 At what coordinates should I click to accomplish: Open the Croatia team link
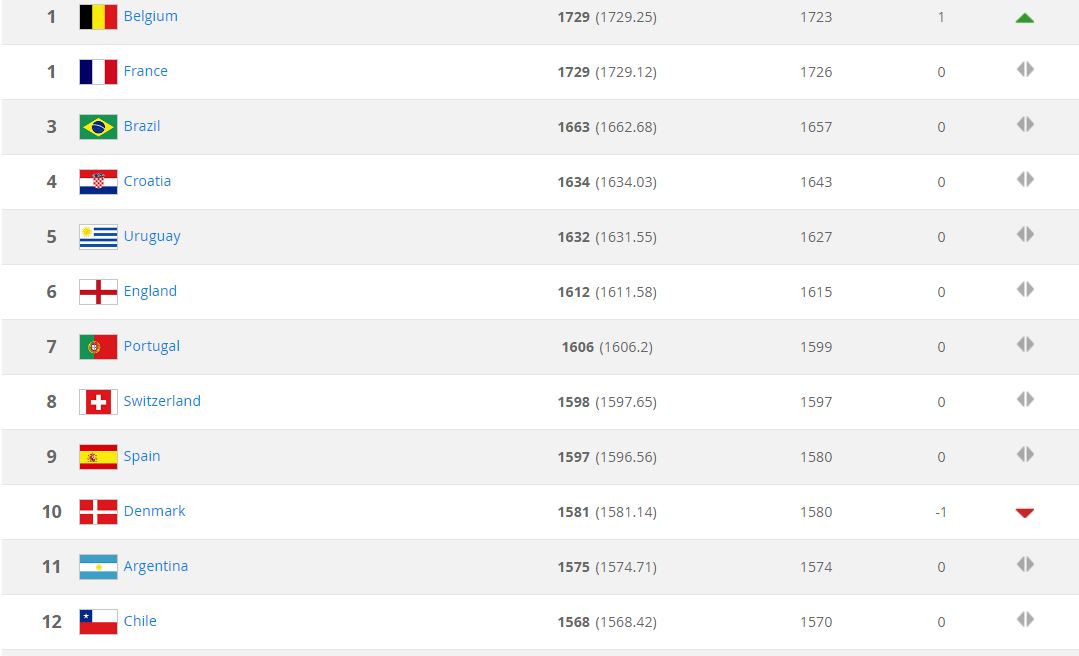pyautogui.click(x=147, y=181)
